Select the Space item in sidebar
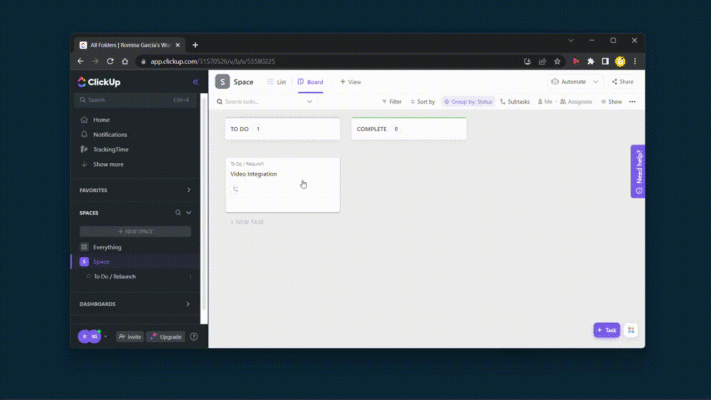This screenshot has height=400, width=711. click(x=101, y=262)
